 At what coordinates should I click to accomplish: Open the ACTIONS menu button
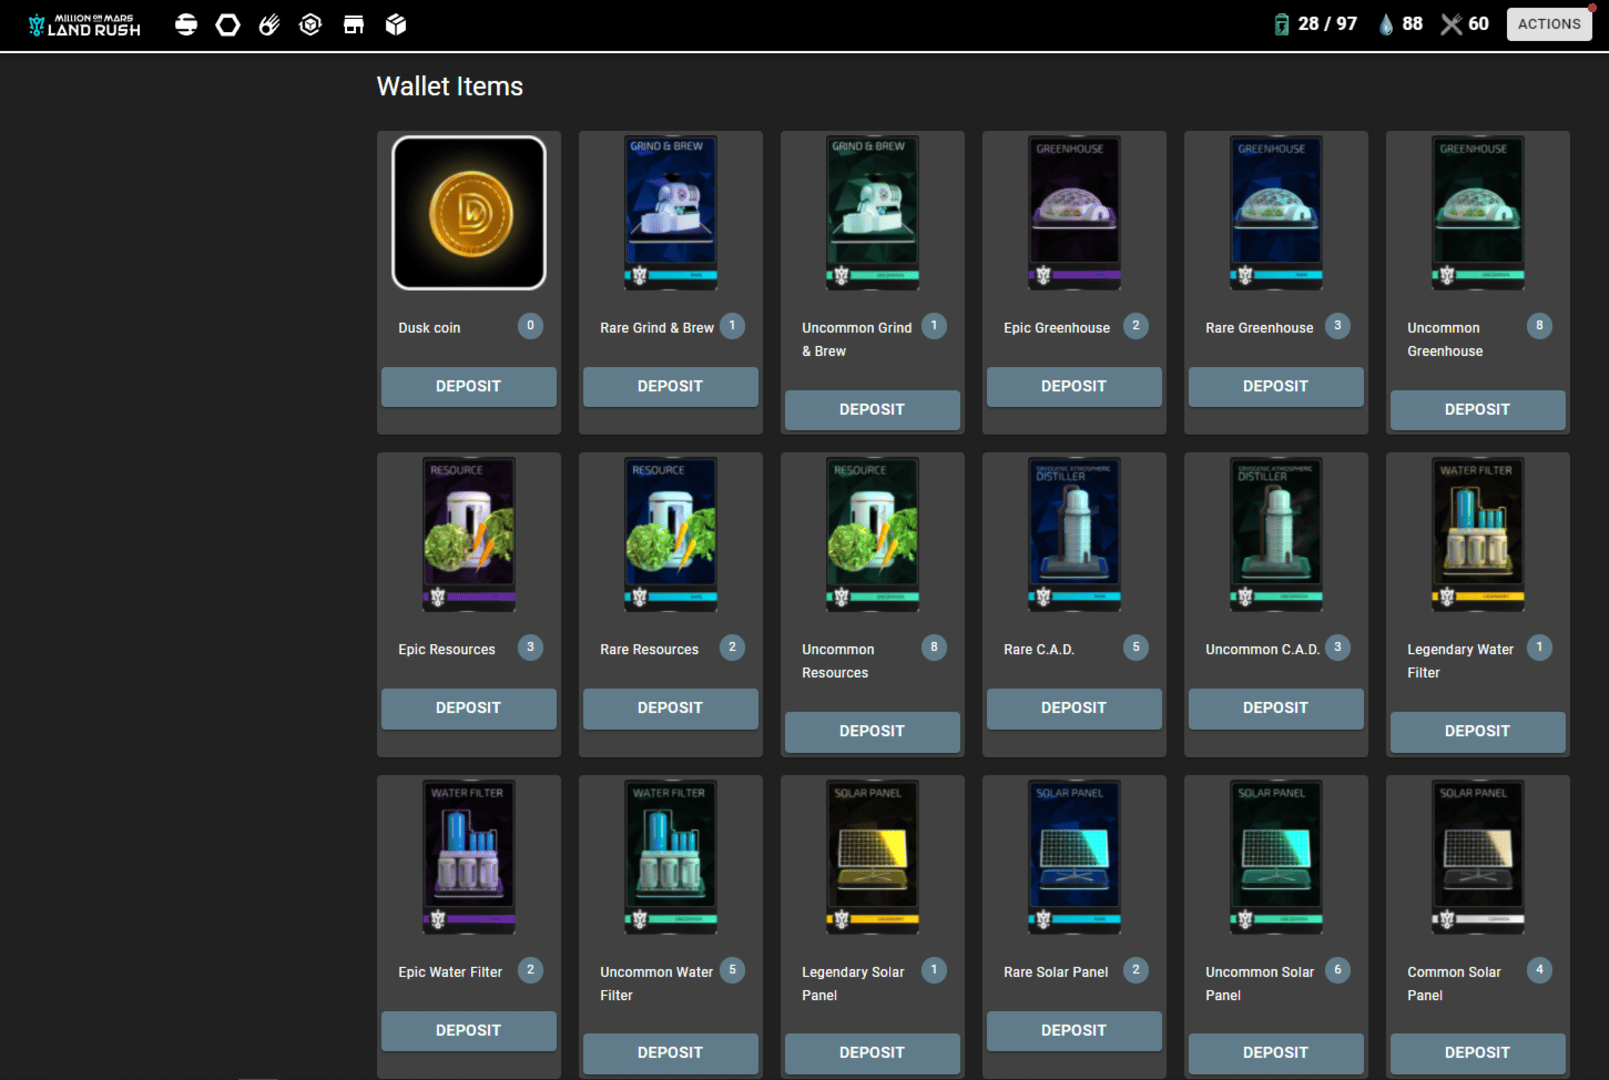(1548, 24)
